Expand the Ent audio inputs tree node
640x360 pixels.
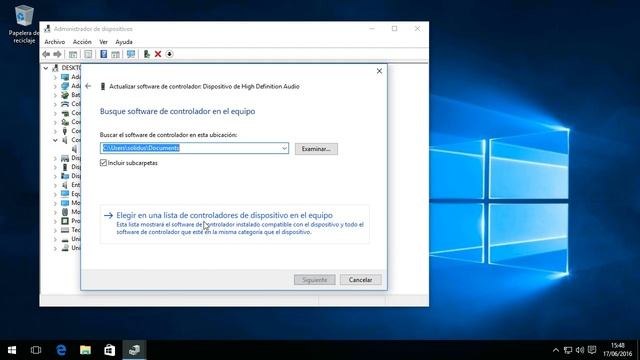point(55,185)
